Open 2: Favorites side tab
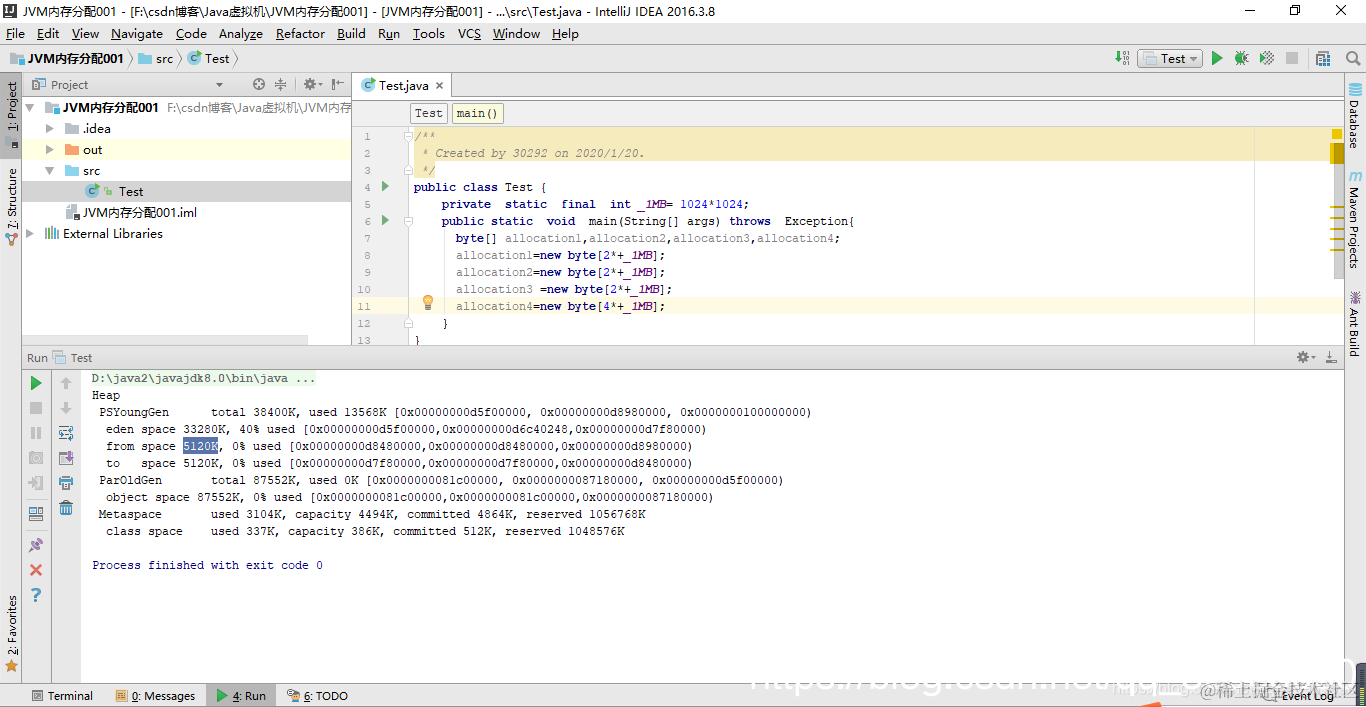This screenshot has width=1366, height=707. click(11, 633)
